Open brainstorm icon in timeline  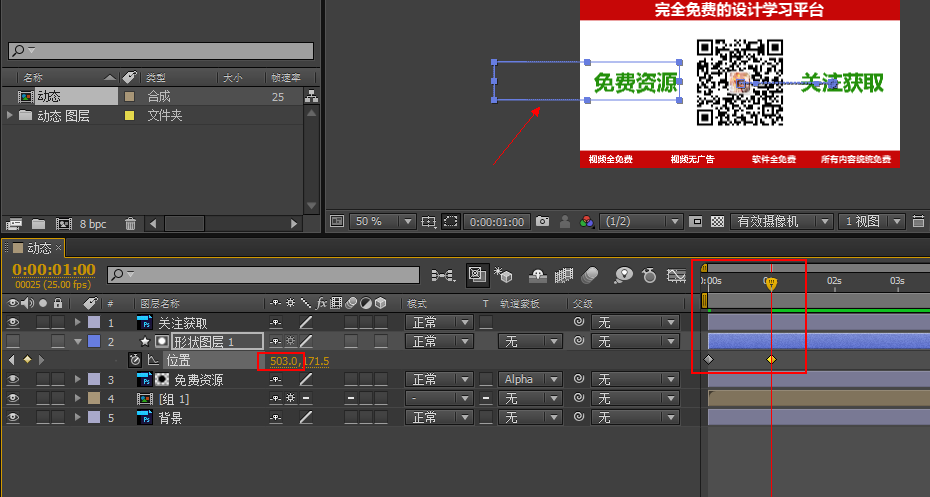tap(623, 275)
